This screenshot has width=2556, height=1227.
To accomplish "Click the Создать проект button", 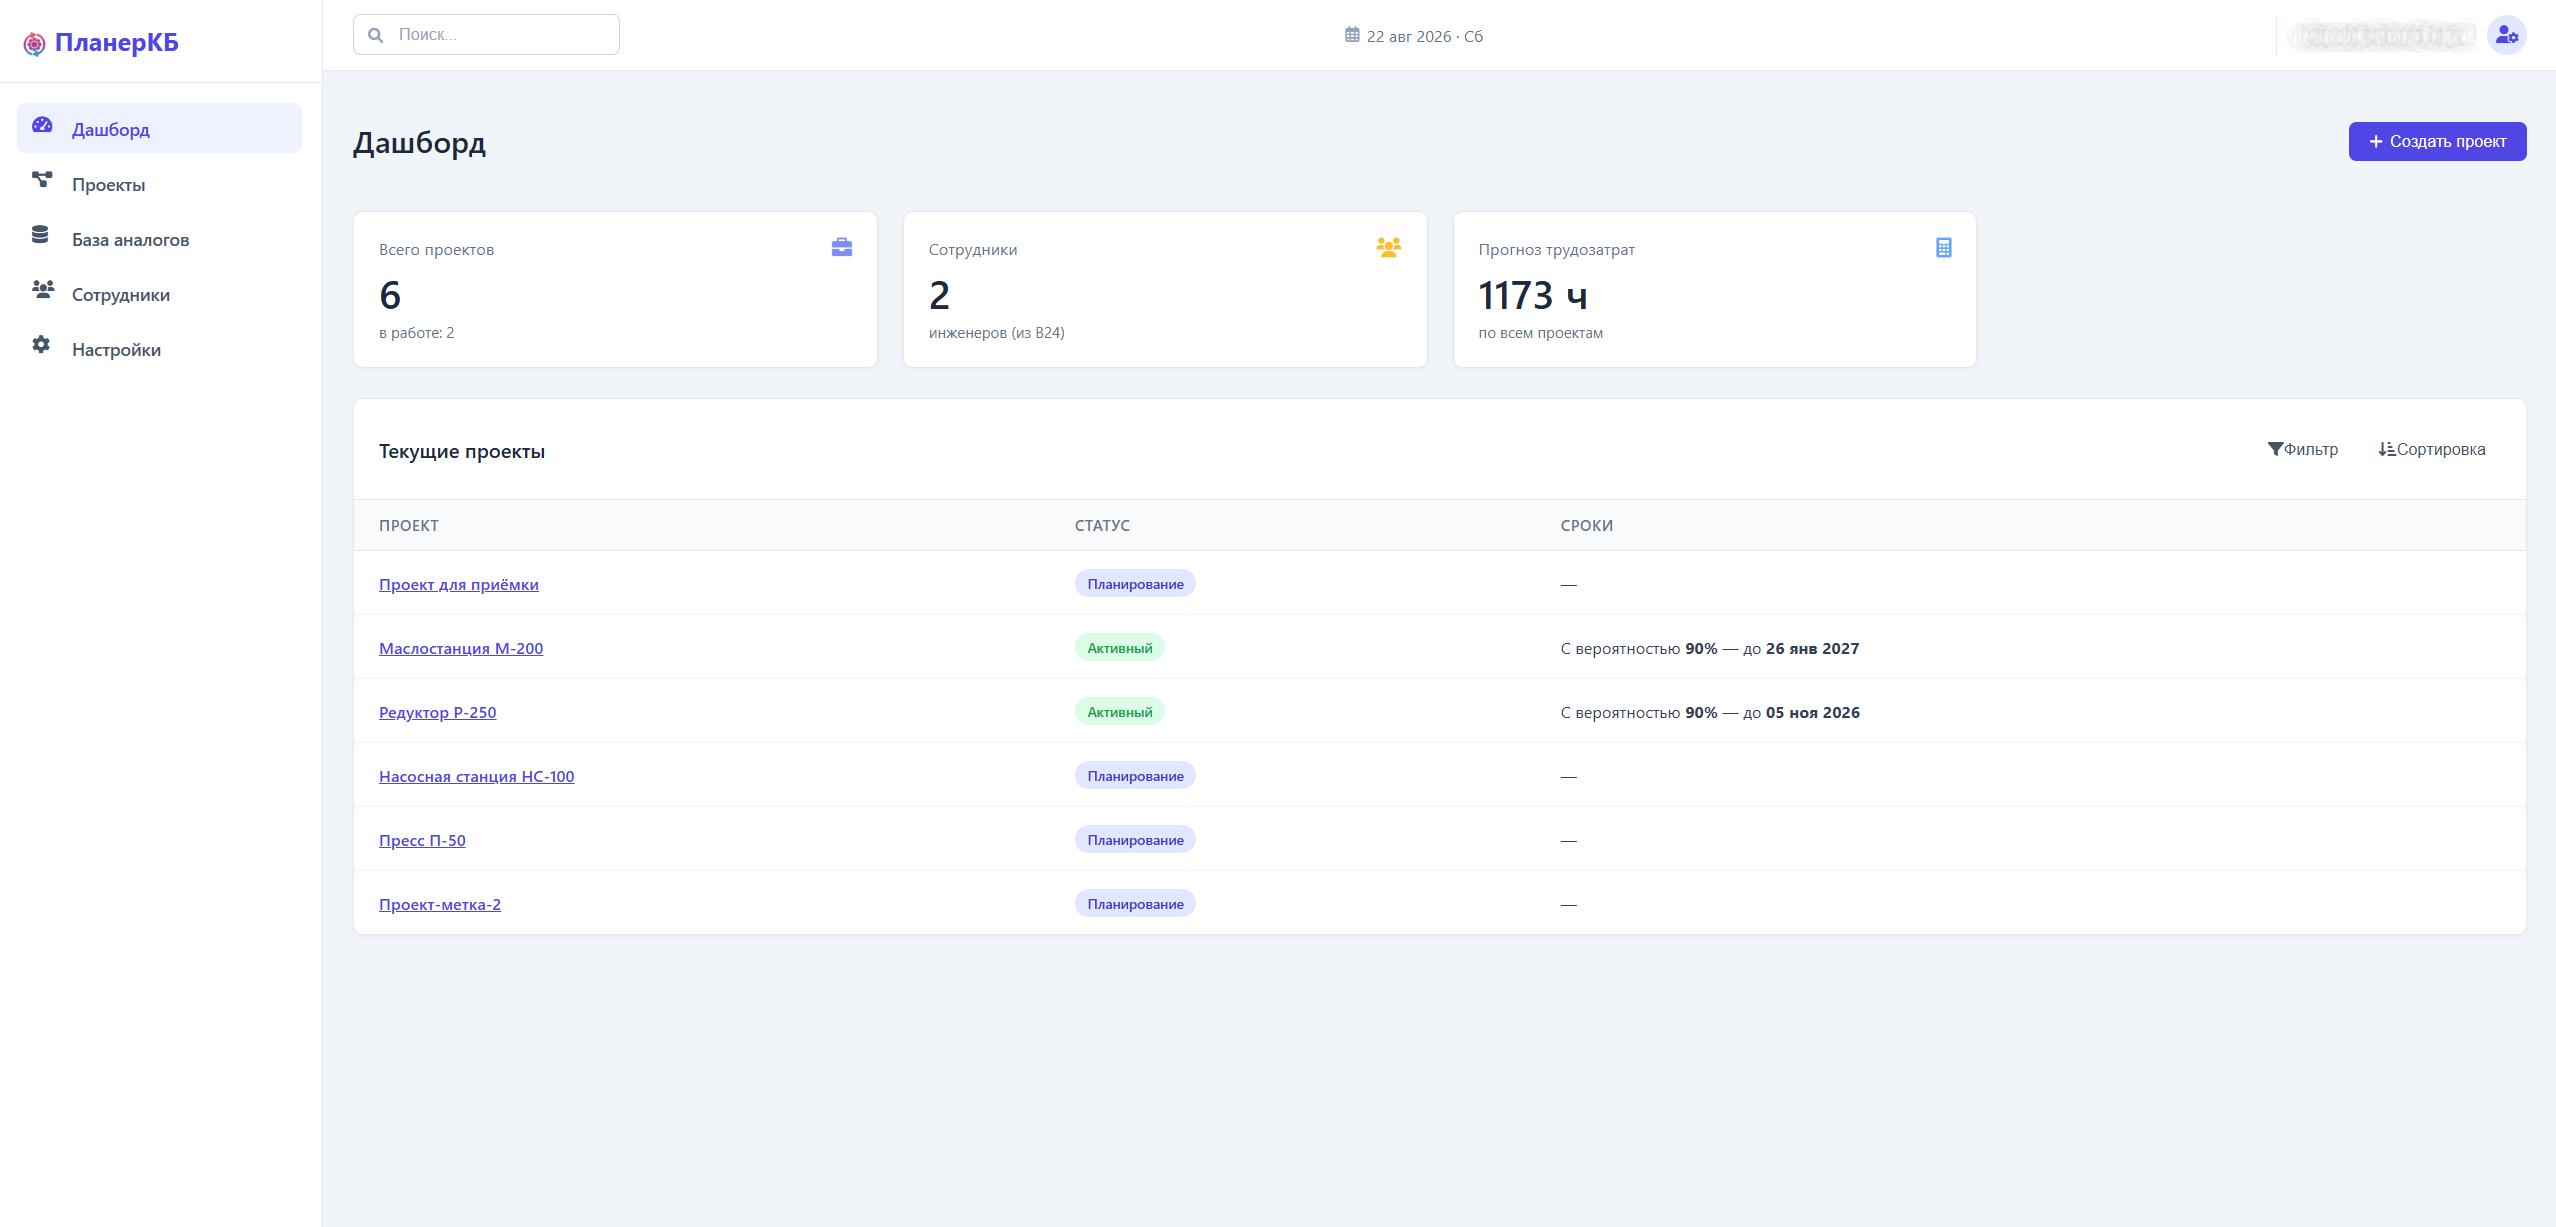I will point(2437,141).
